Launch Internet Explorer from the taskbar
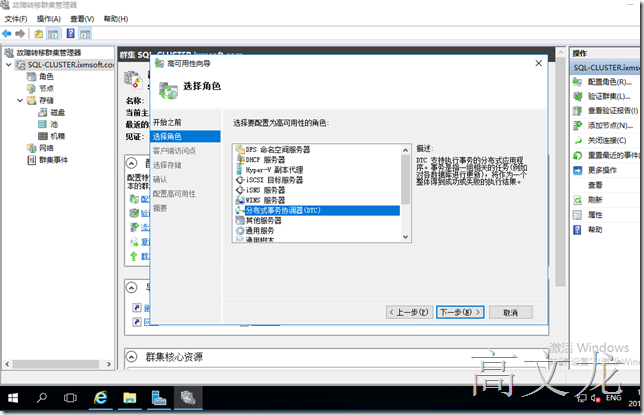 tap(101, 398)
